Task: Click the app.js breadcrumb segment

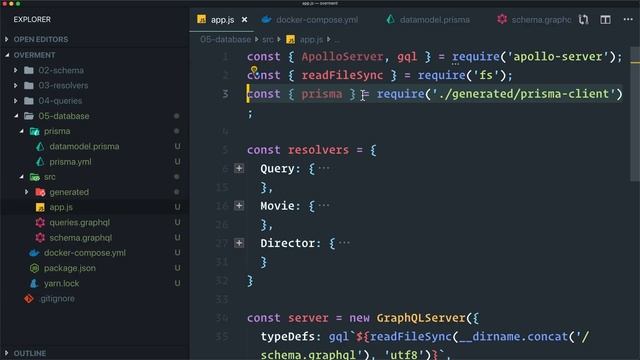Action: tap(311, 40)
